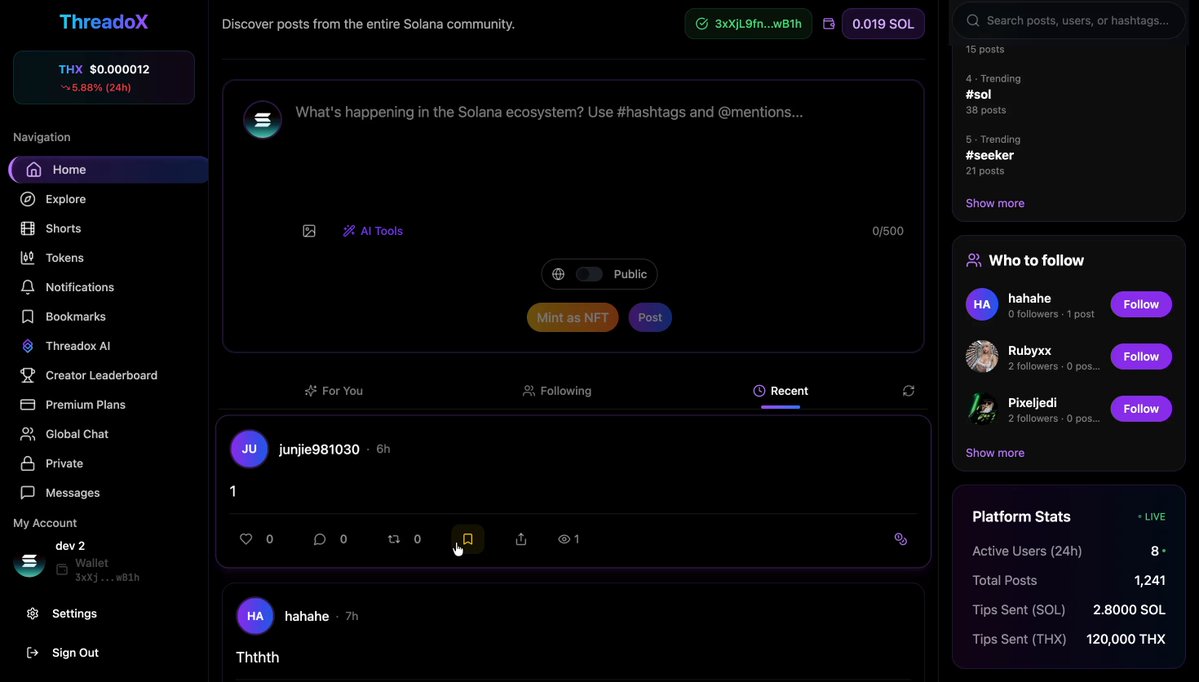1199x682 pixels.
Task: Open the #seeker trending hashtag
Action: 989,155
